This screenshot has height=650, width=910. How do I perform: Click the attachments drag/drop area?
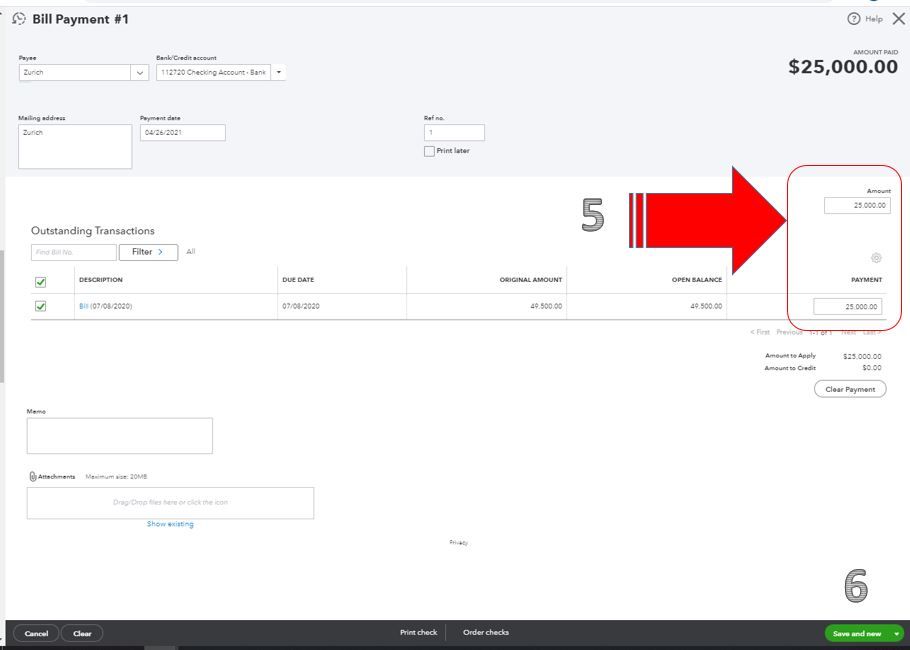coord(170,503)
